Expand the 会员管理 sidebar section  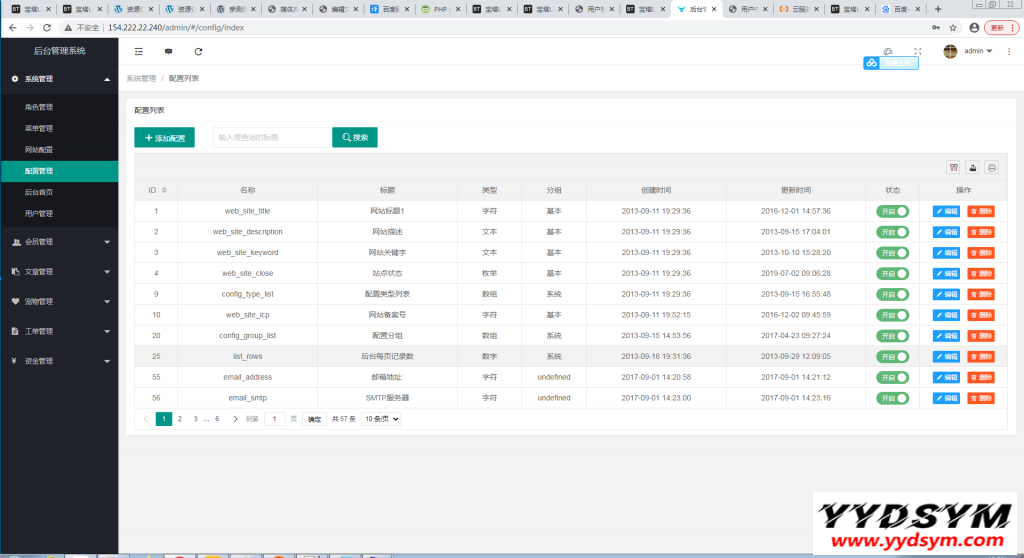(x=60, y=242)
